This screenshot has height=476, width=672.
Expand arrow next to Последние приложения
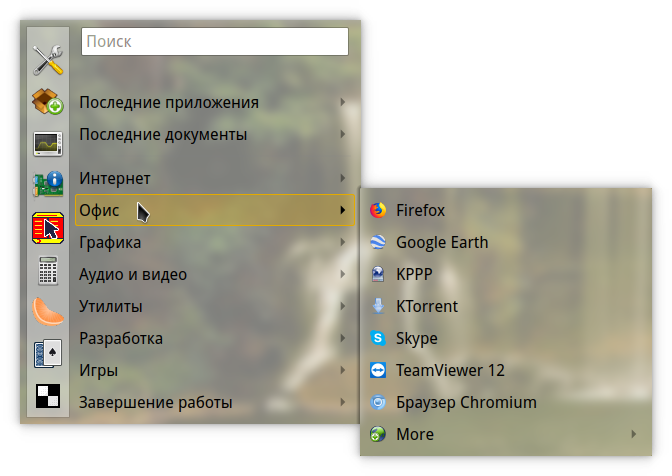tap(342, 102)
